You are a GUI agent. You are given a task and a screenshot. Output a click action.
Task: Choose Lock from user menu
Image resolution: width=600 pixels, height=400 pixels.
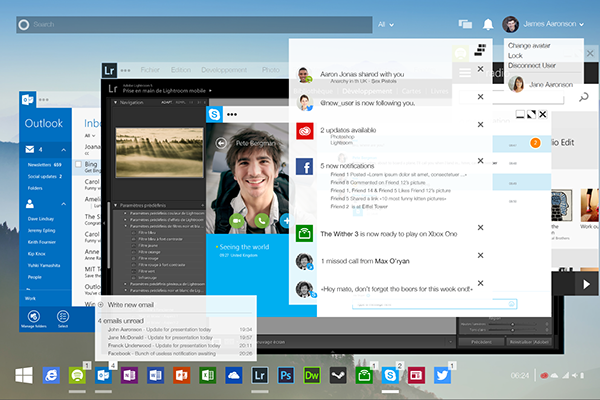515,56
